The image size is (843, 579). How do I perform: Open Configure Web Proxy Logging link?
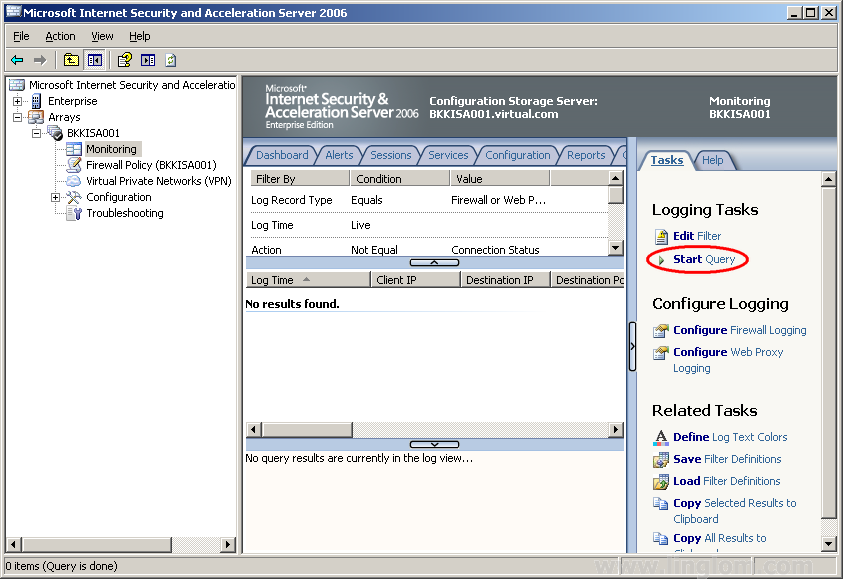click(728, 360)
